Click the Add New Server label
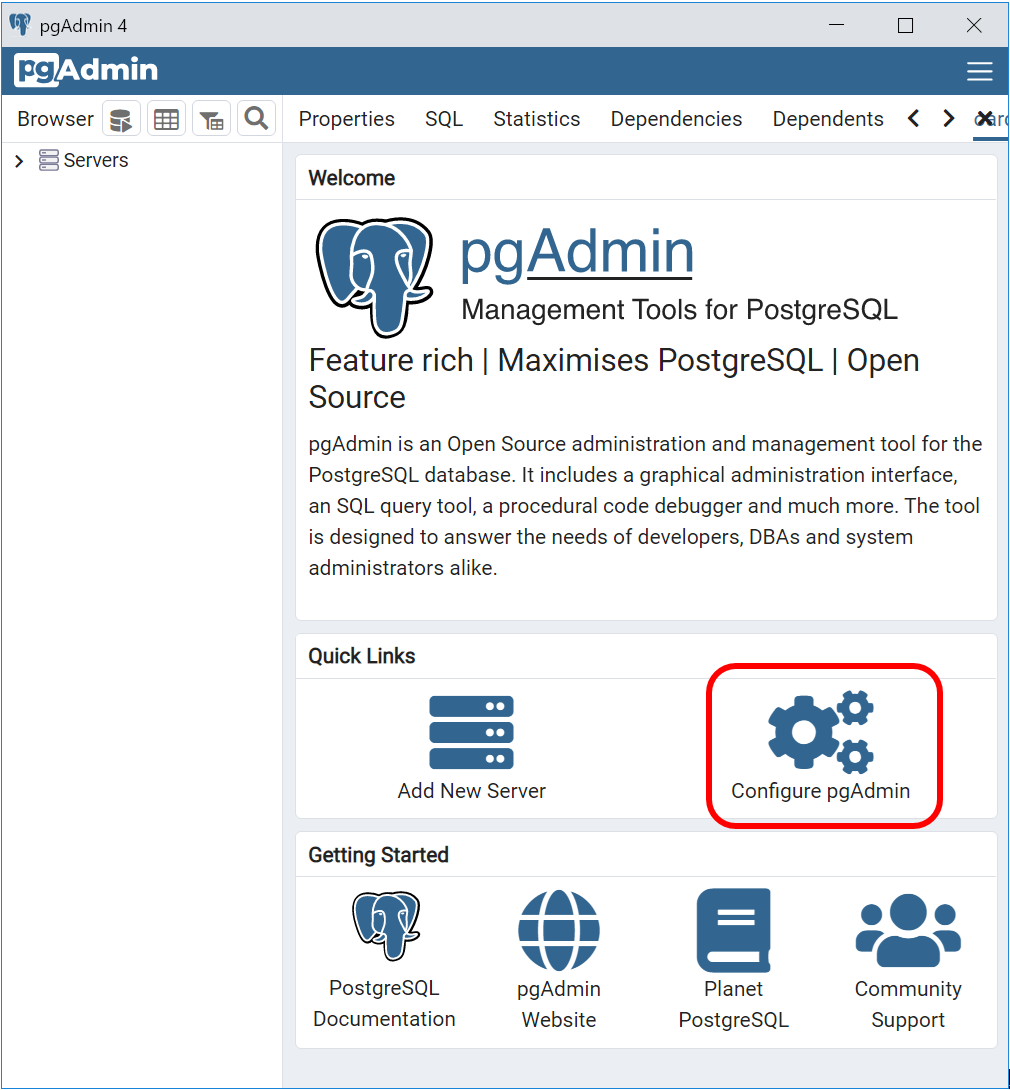Viewport: 1010px width, 1090px height. [471, 791]
